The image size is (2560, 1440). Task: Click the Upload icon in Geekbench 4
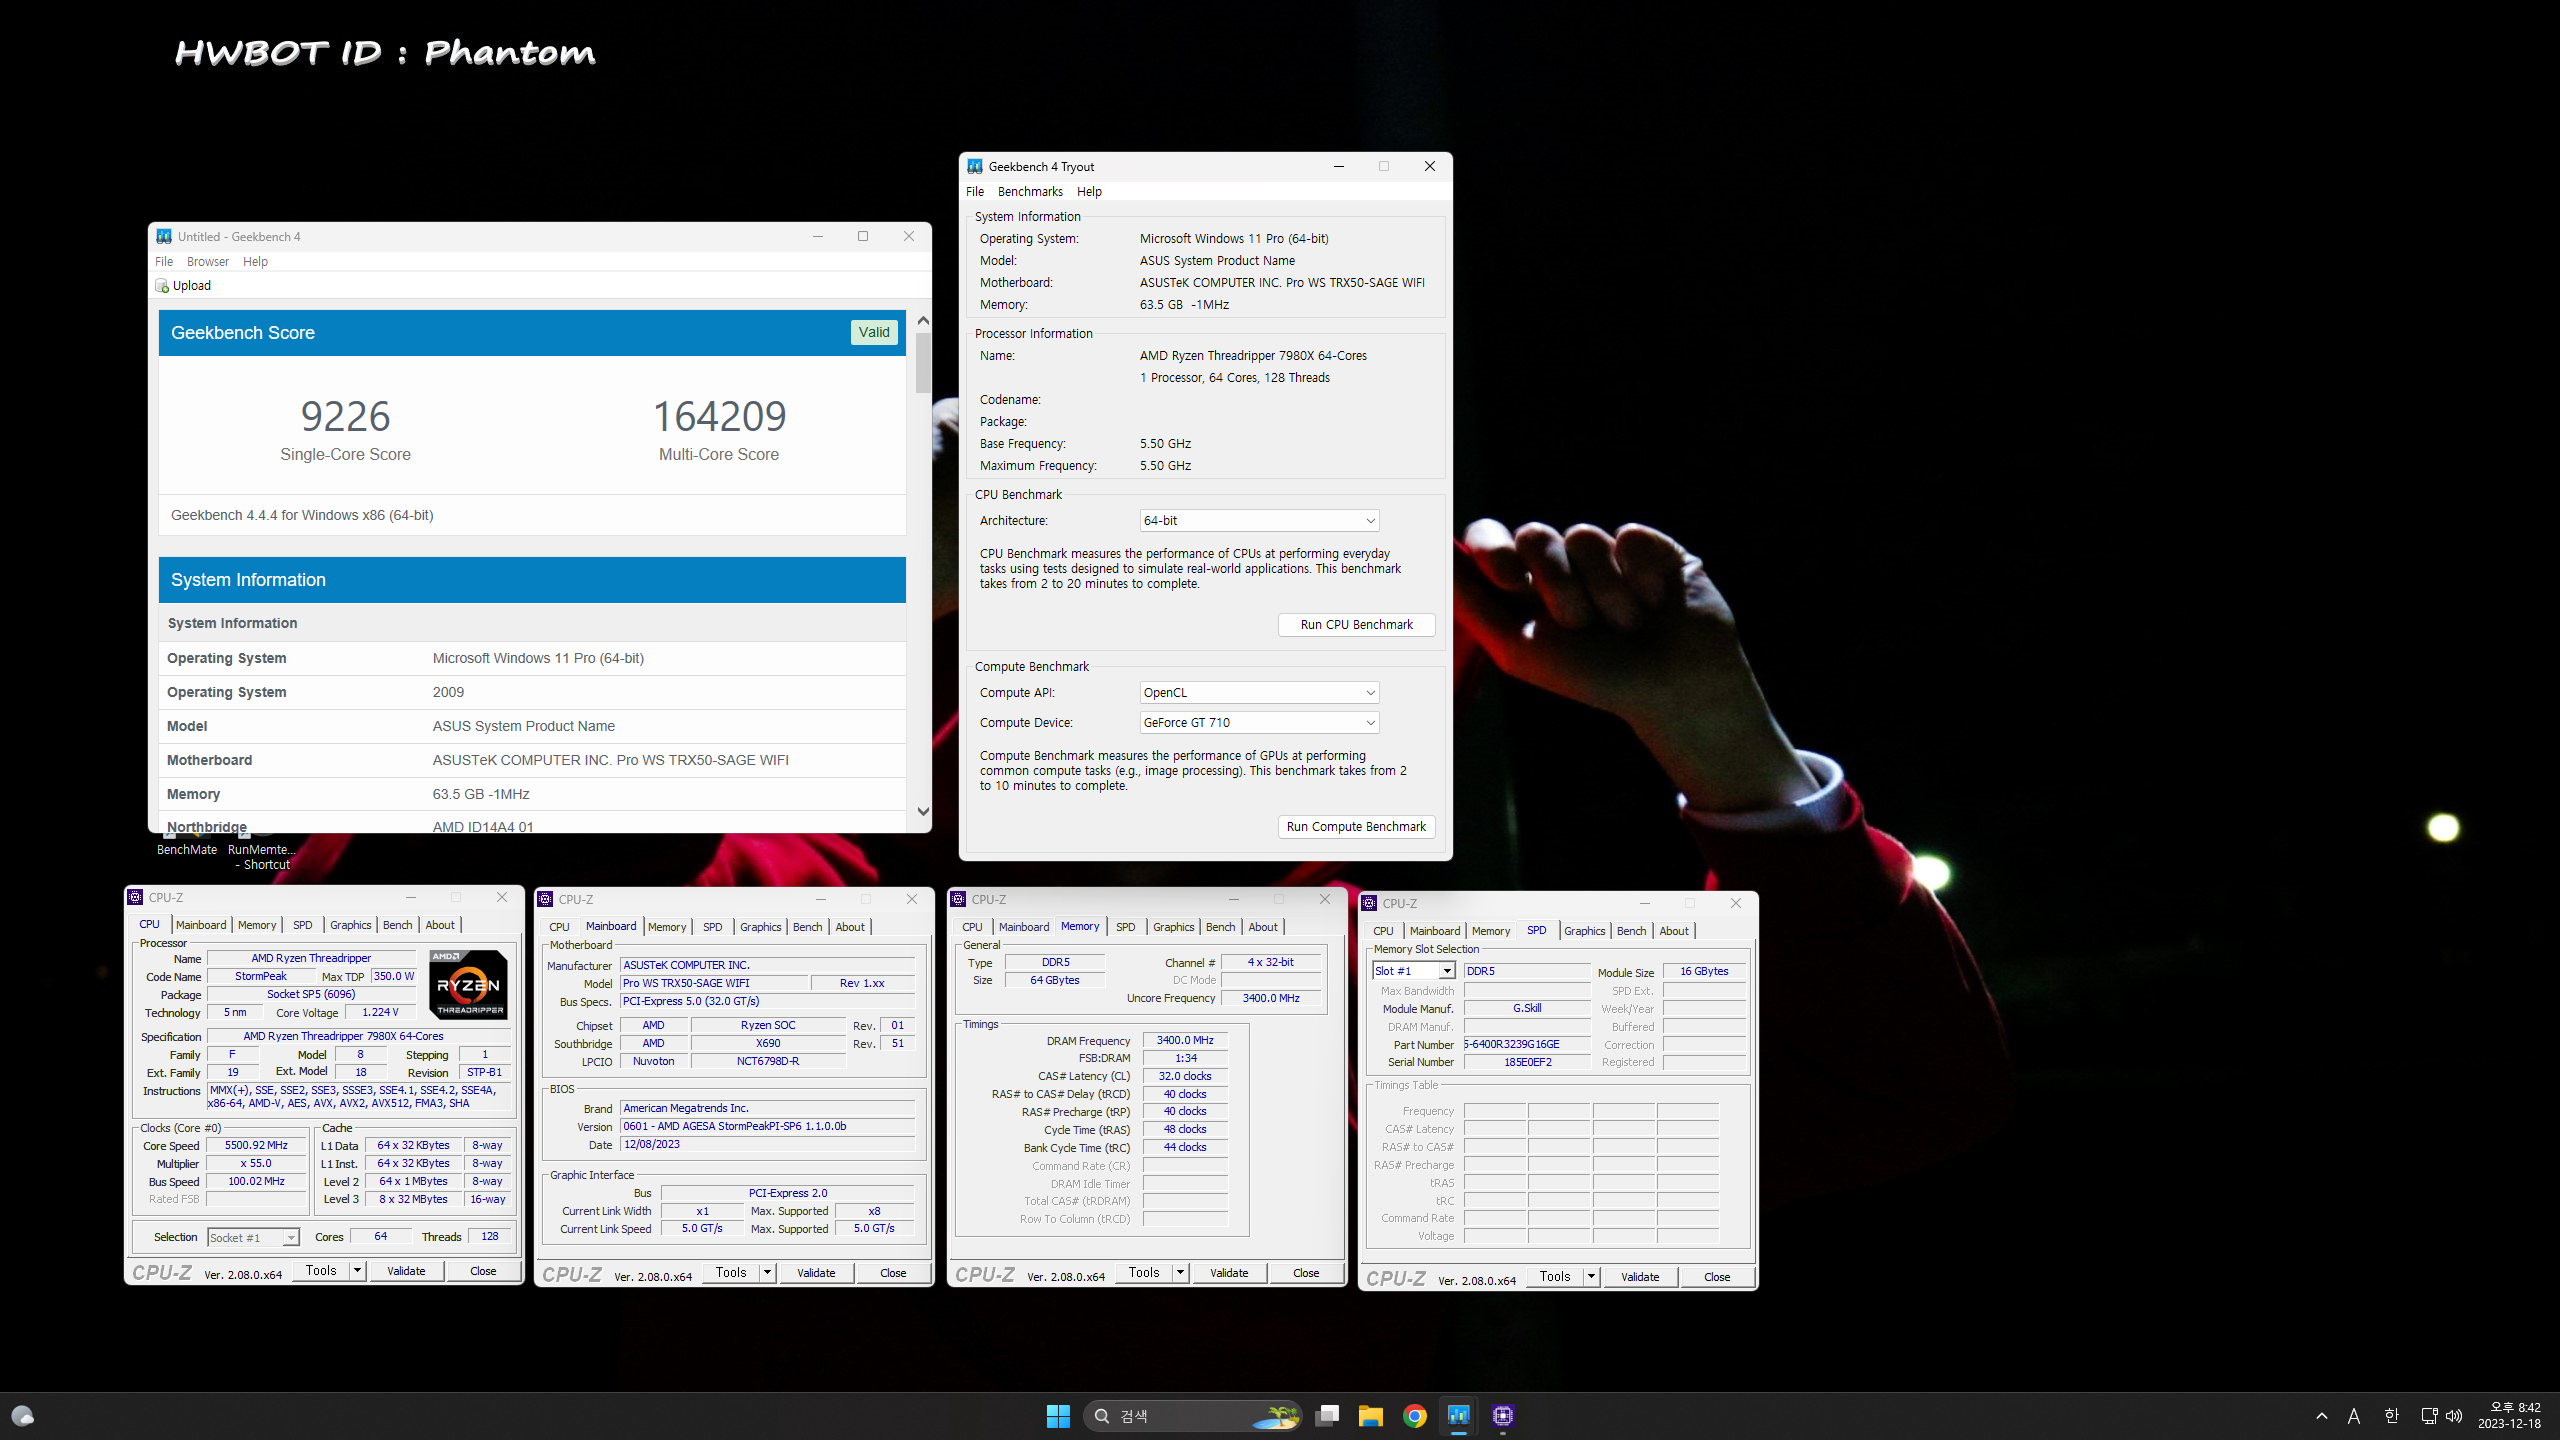(x=162, y=286)
